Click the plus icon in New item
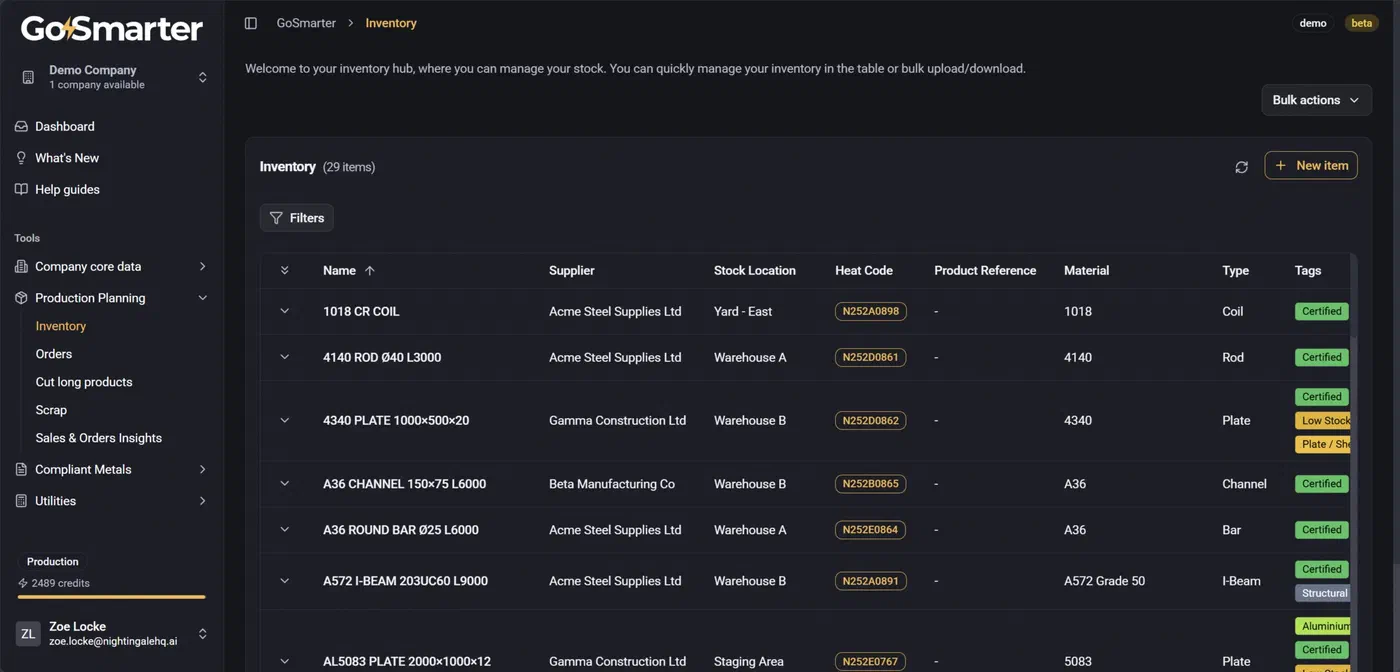1400x672 pixels. click(x=1281, y=165)
